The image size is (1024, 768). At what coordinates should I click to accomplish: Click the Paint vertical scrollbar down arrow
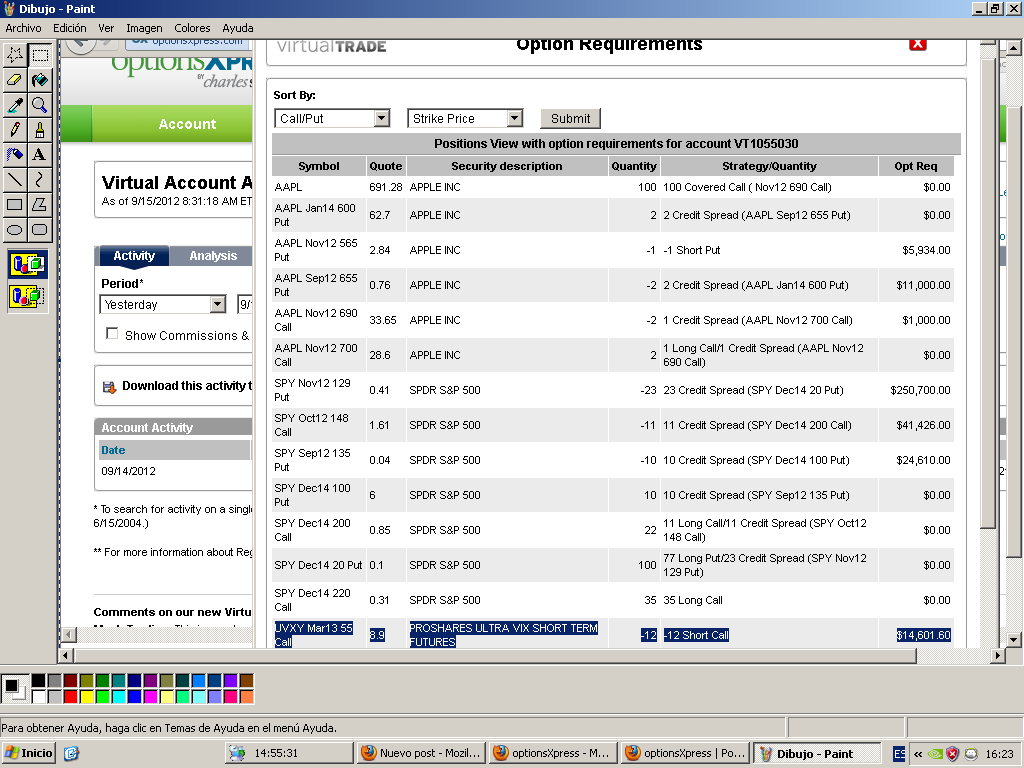tap(1014, 640)
